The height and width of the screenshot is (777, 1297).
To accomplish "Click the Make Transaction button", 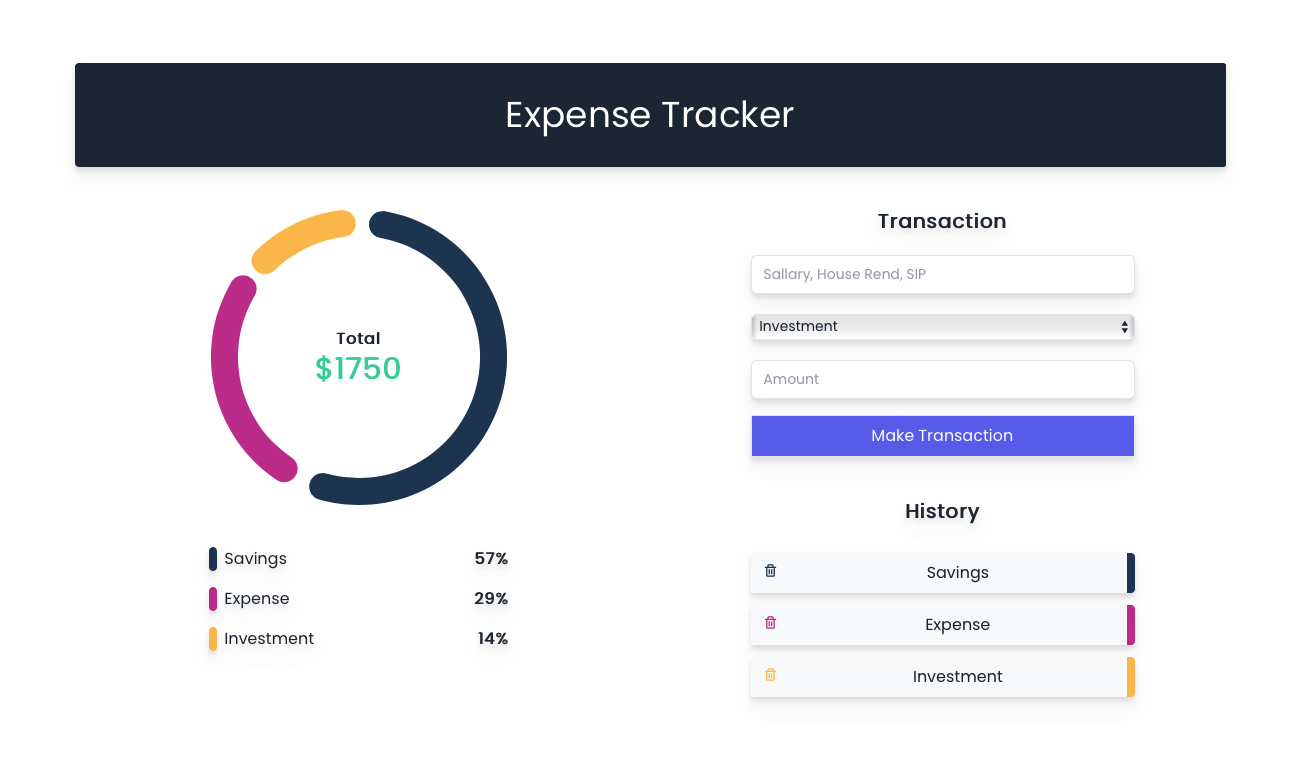I will click(942, 435).
